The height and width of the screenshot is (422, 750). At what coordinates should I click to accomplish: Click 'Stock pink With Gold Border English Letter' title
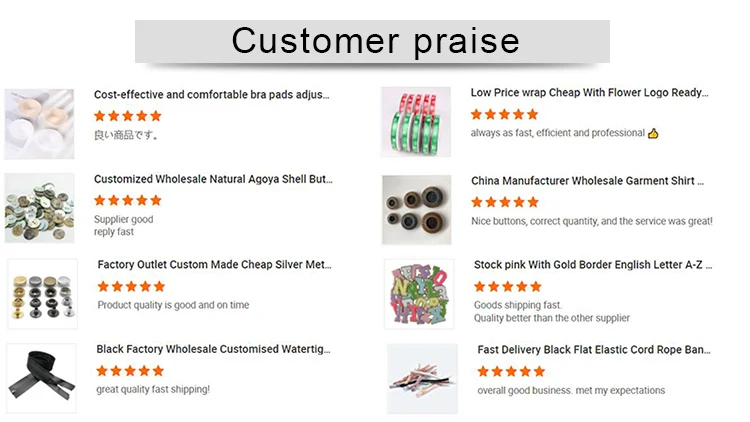(593, 265)
